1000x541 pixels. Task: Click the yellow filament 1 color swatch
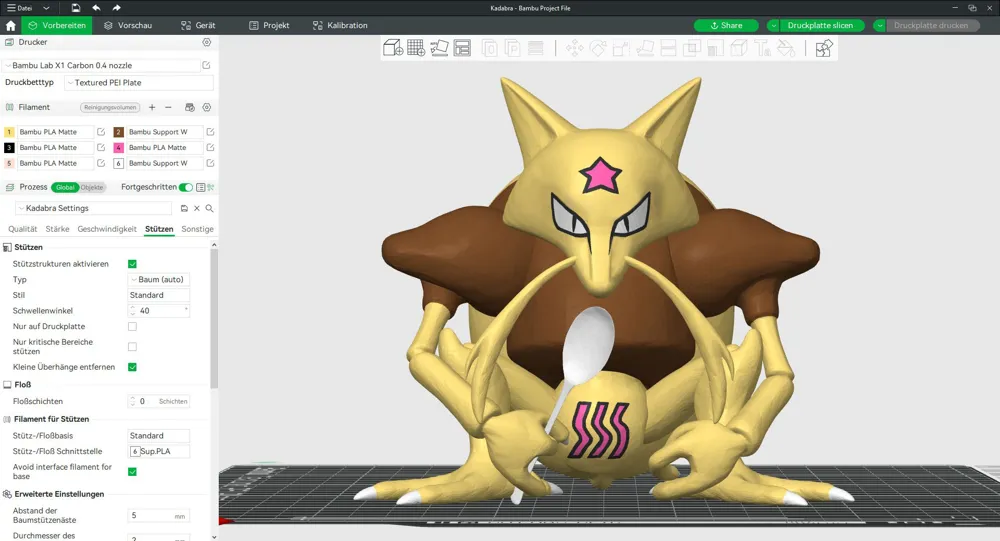[9, 132]
